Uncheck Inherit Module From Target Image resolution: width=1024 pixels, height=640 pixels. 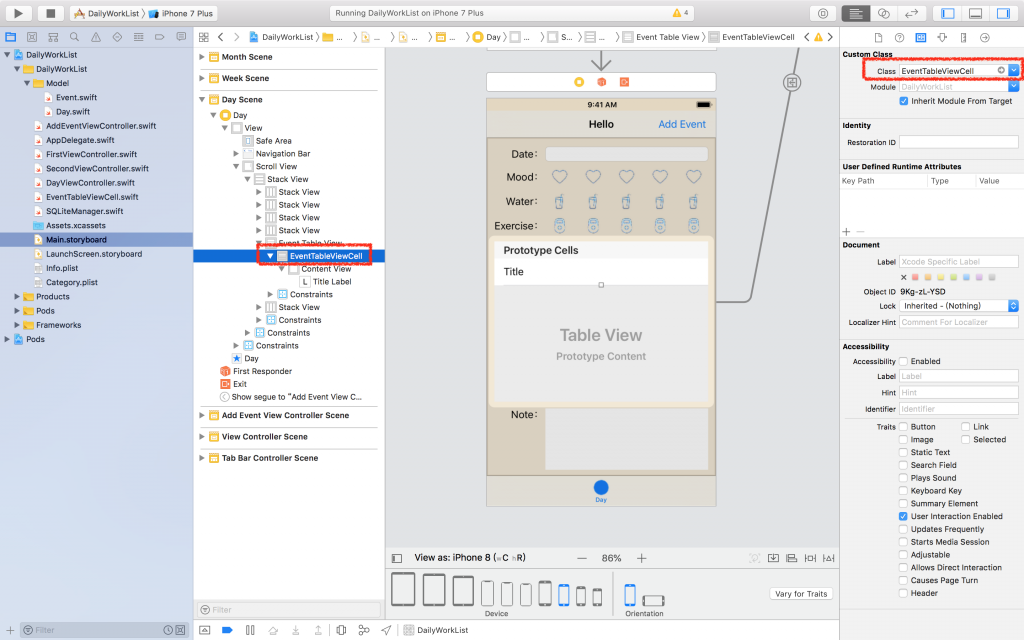[x=904, y=101]
